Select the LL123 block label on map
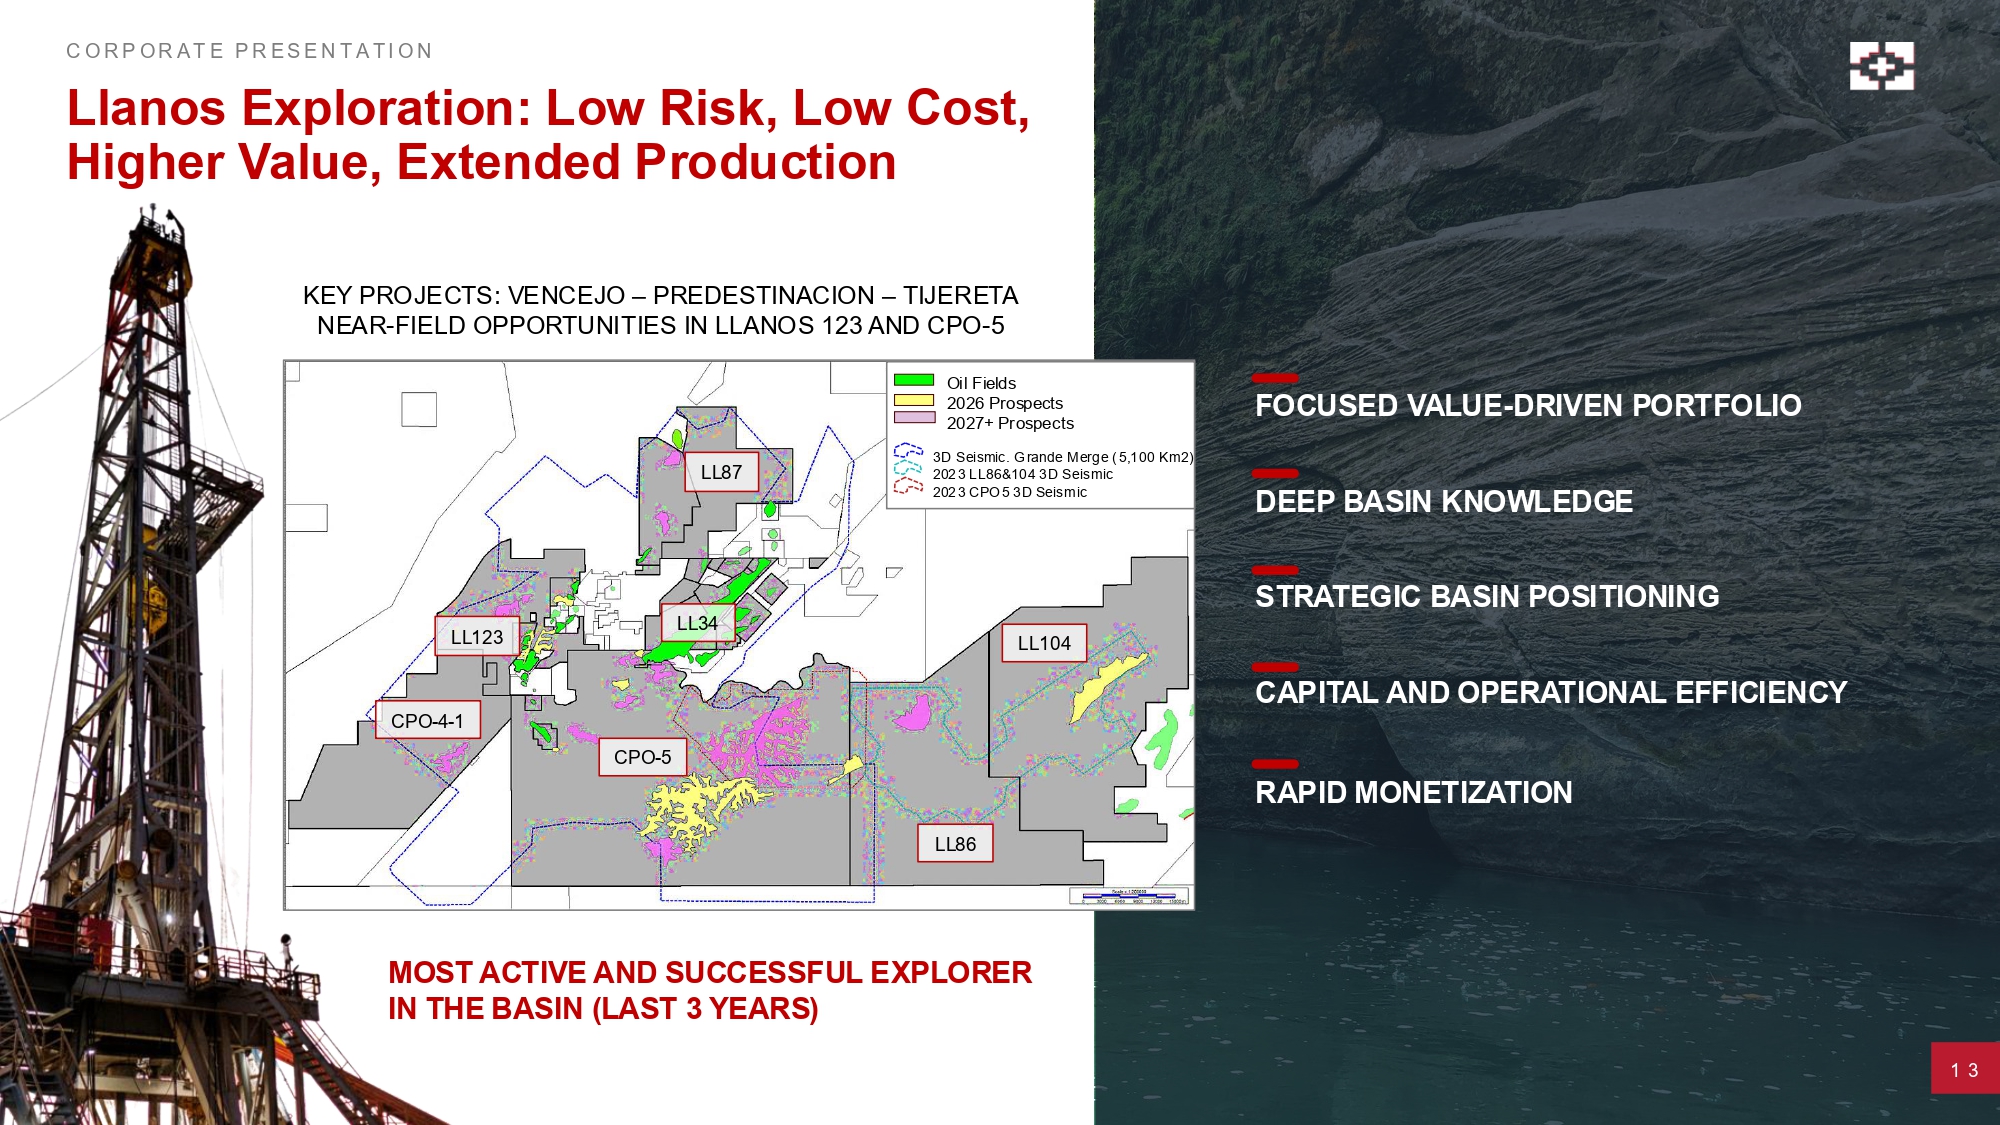The width and height of the screenshot is (2000, 1125). pos(477,637)
